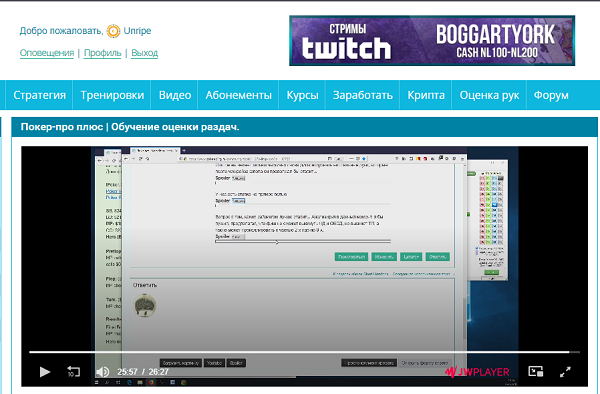Click the Twitch BoggartYork stream banner
600x394 pixels.
pyautogui.click(x=432, y=41)
